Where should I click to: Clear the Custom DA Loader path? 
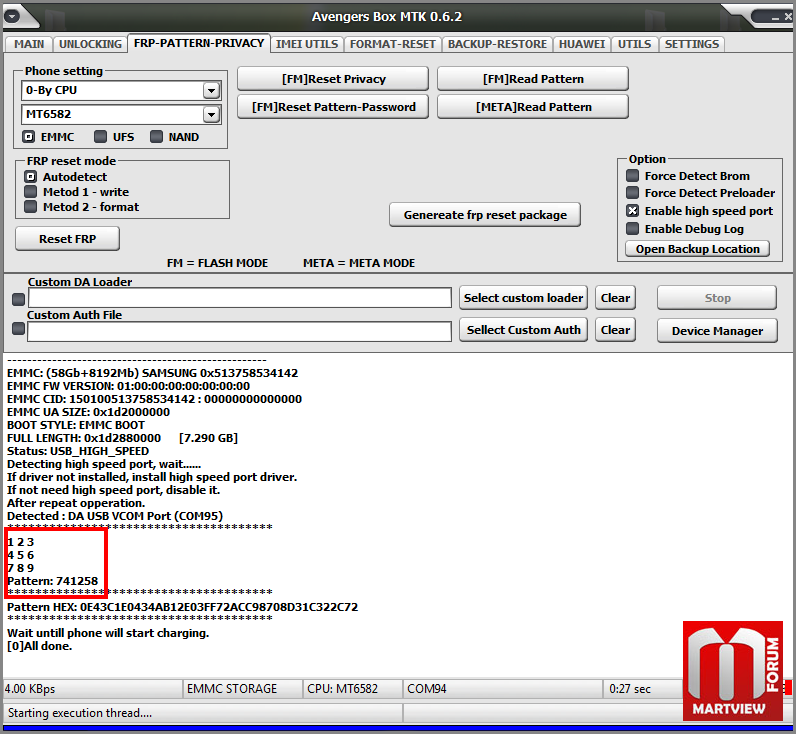tap(615, 298)
